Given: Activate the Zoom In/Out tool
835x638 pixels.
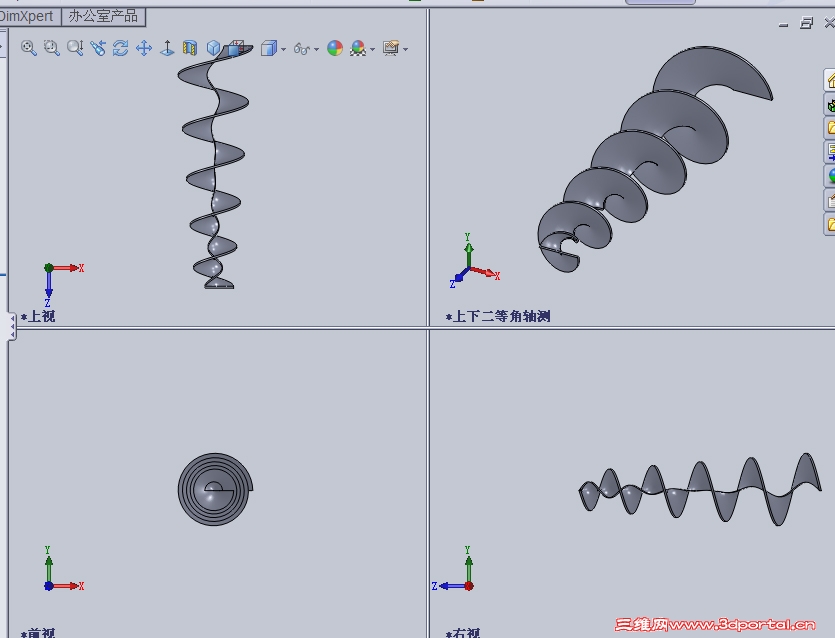Looking at the screenshot, I should point(75,48).
